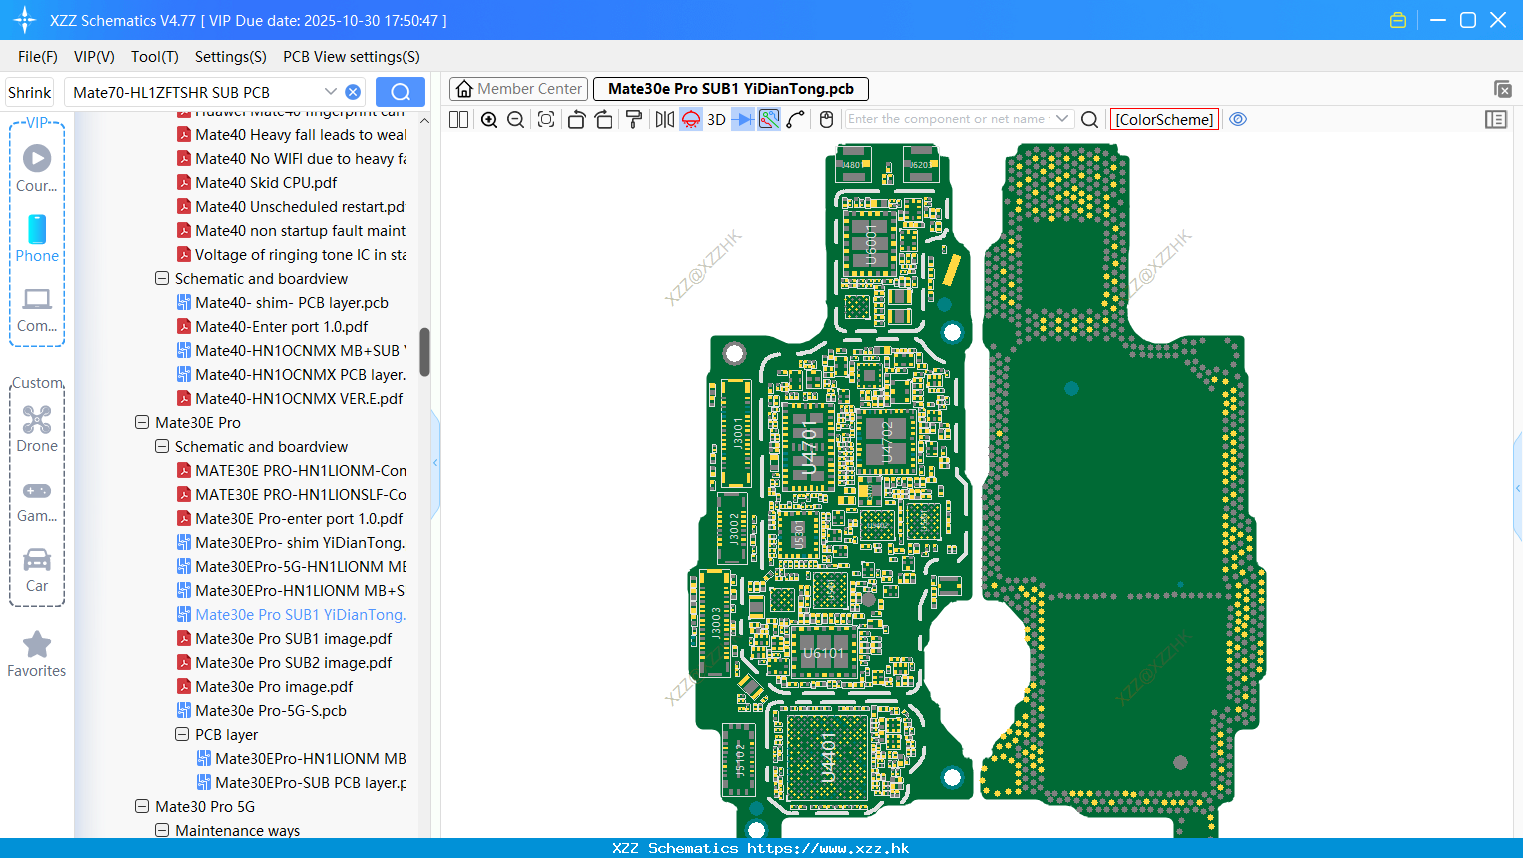Click the component search magnifier icon
The height and width of the screenshot is (858, 1523).
[1090, 119]
